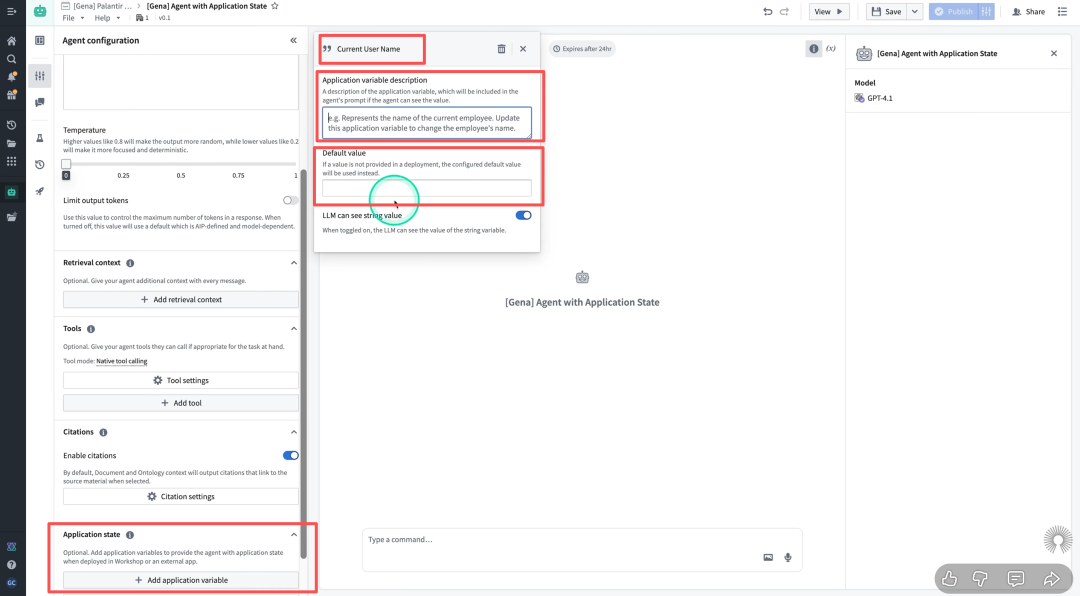
Task: Share the agent
Action: click(1028, 12)
